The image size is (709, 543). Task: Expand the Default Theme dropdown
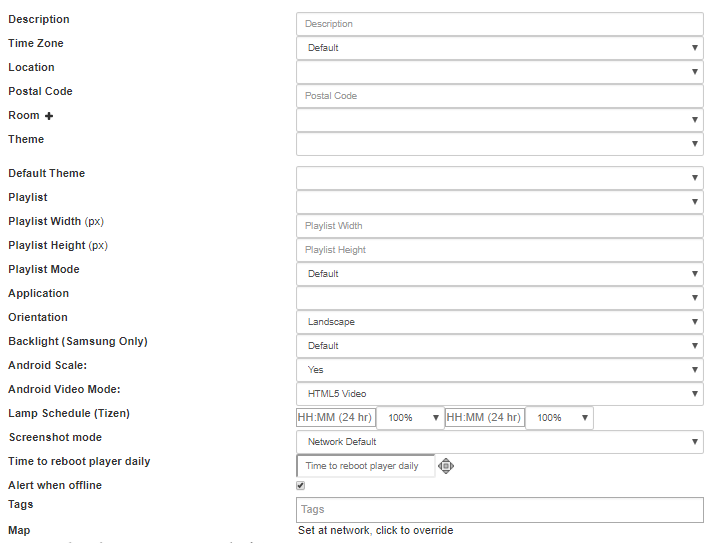(500, 178)
